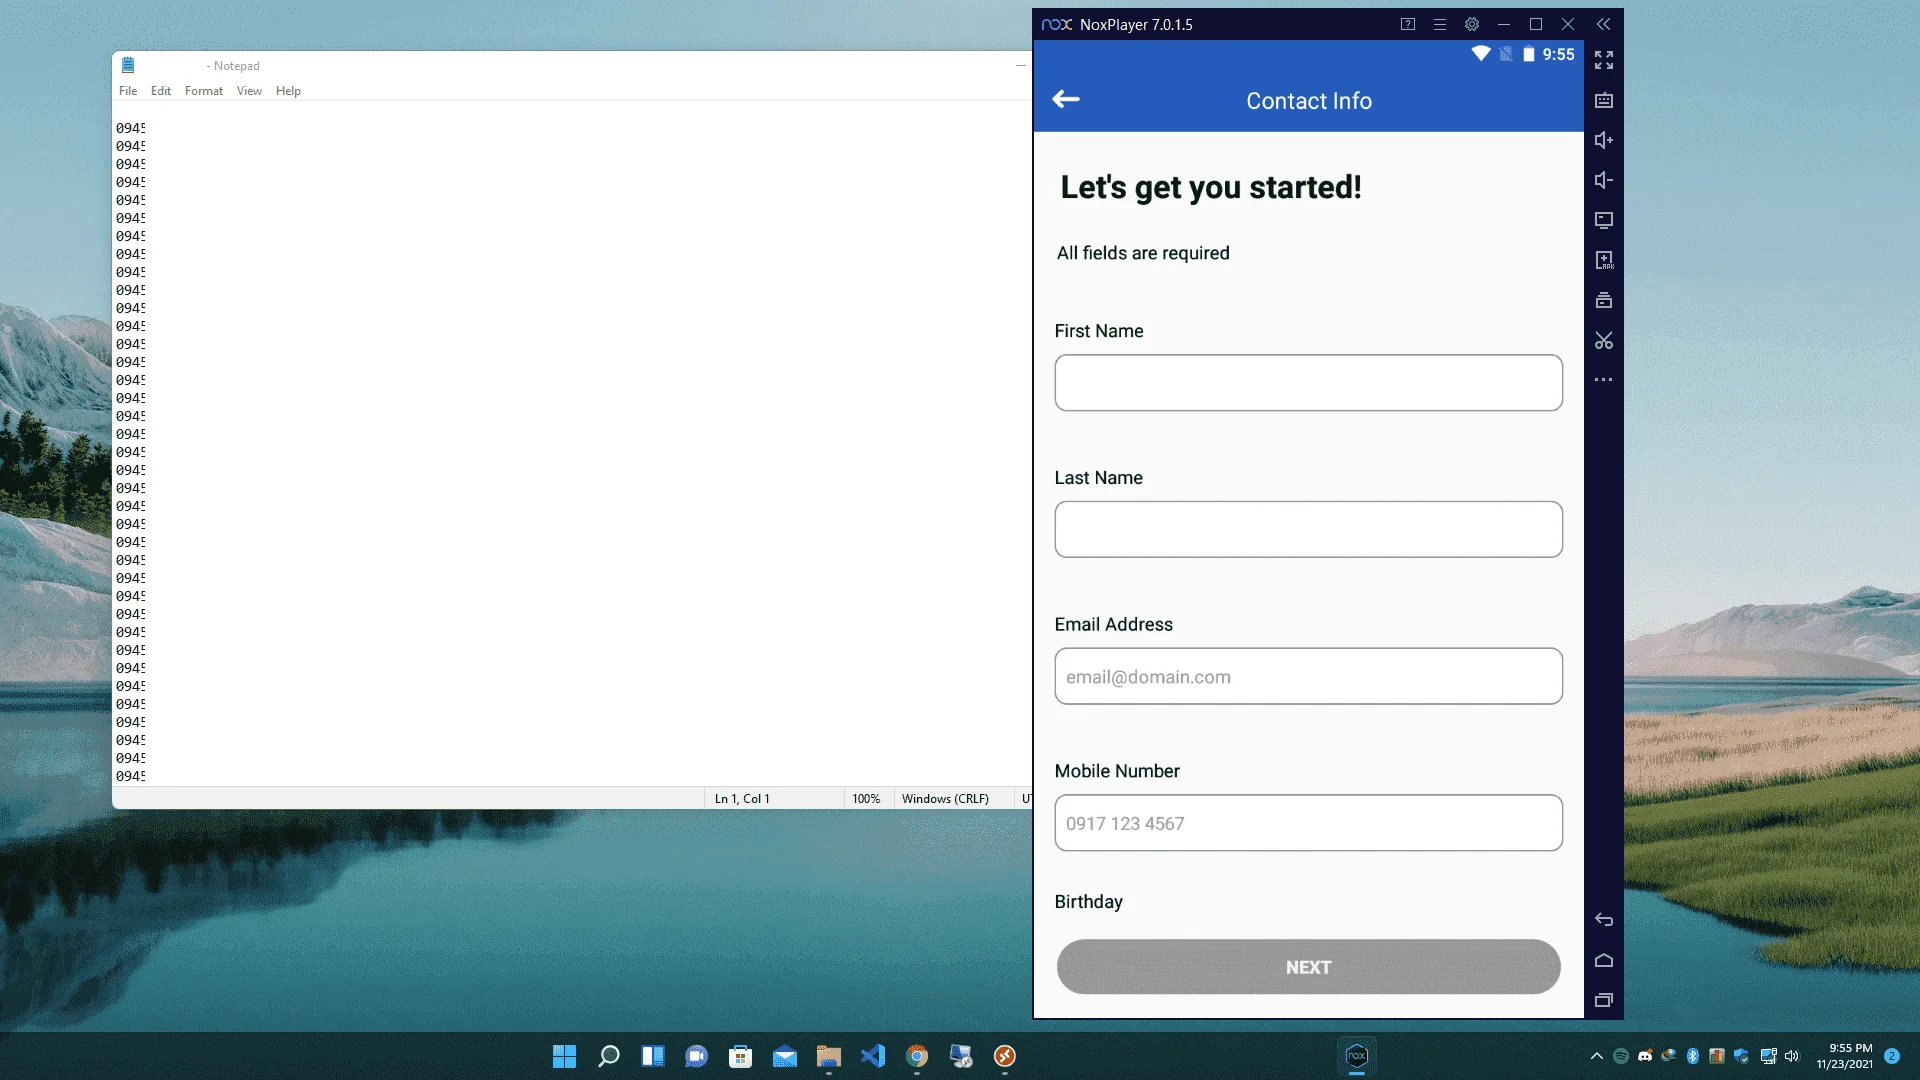1920x1080 pixels.
Task: Decrease emulator volume in NoxPlayer sidebar
Action: click(1604, 180)
